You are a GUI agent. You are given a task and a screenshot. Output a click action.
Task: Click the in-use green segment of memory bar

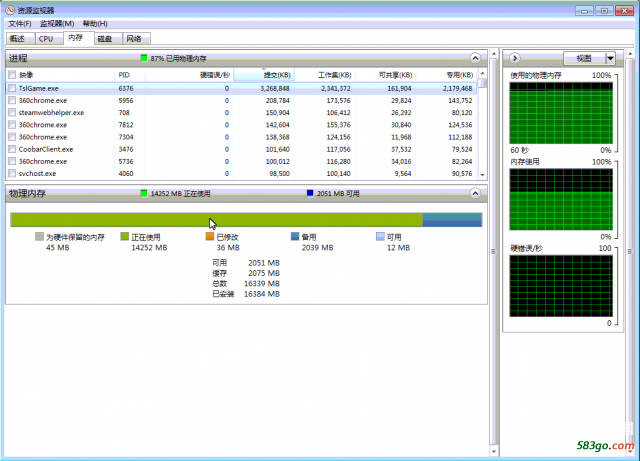(216, 220)
